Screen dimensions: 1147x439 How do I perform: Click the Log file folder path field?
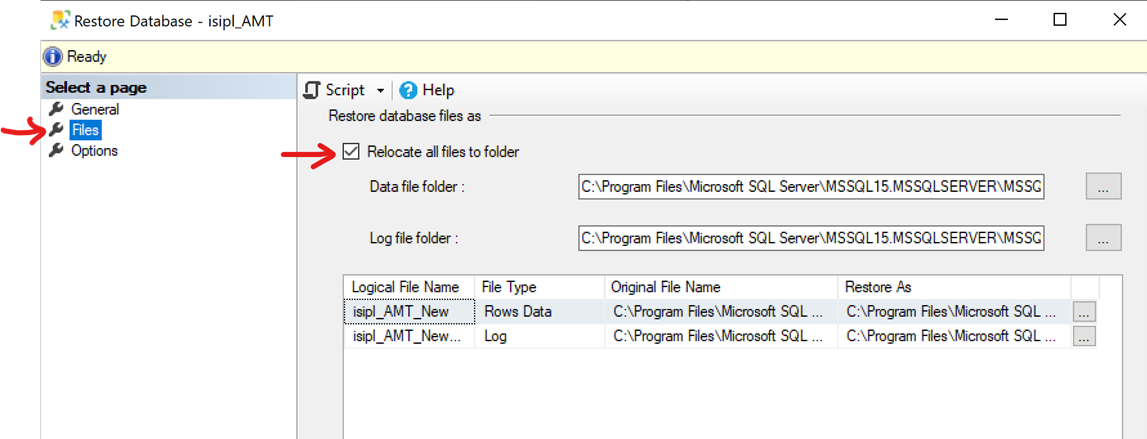(x=811, y=238)
